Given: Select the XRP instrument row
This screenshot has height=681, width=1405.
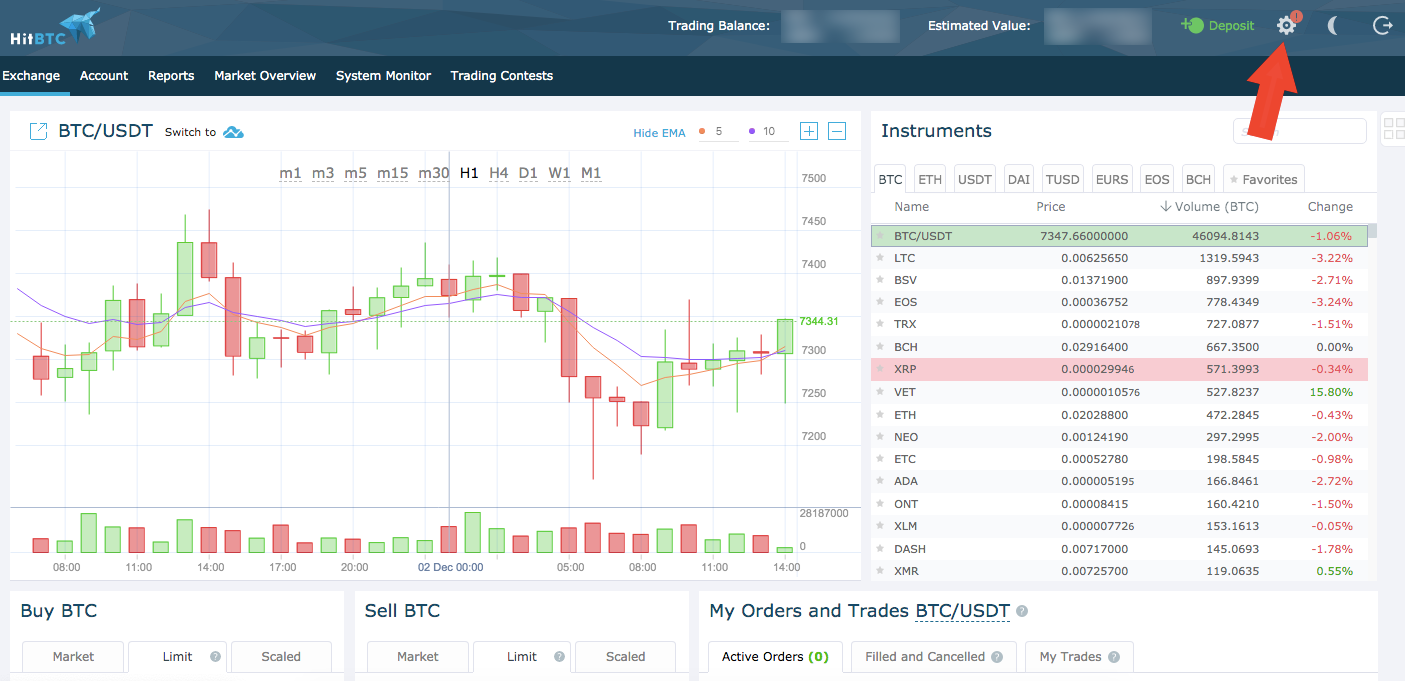Looking at the screenshot, I should (x=1119, y=369).
